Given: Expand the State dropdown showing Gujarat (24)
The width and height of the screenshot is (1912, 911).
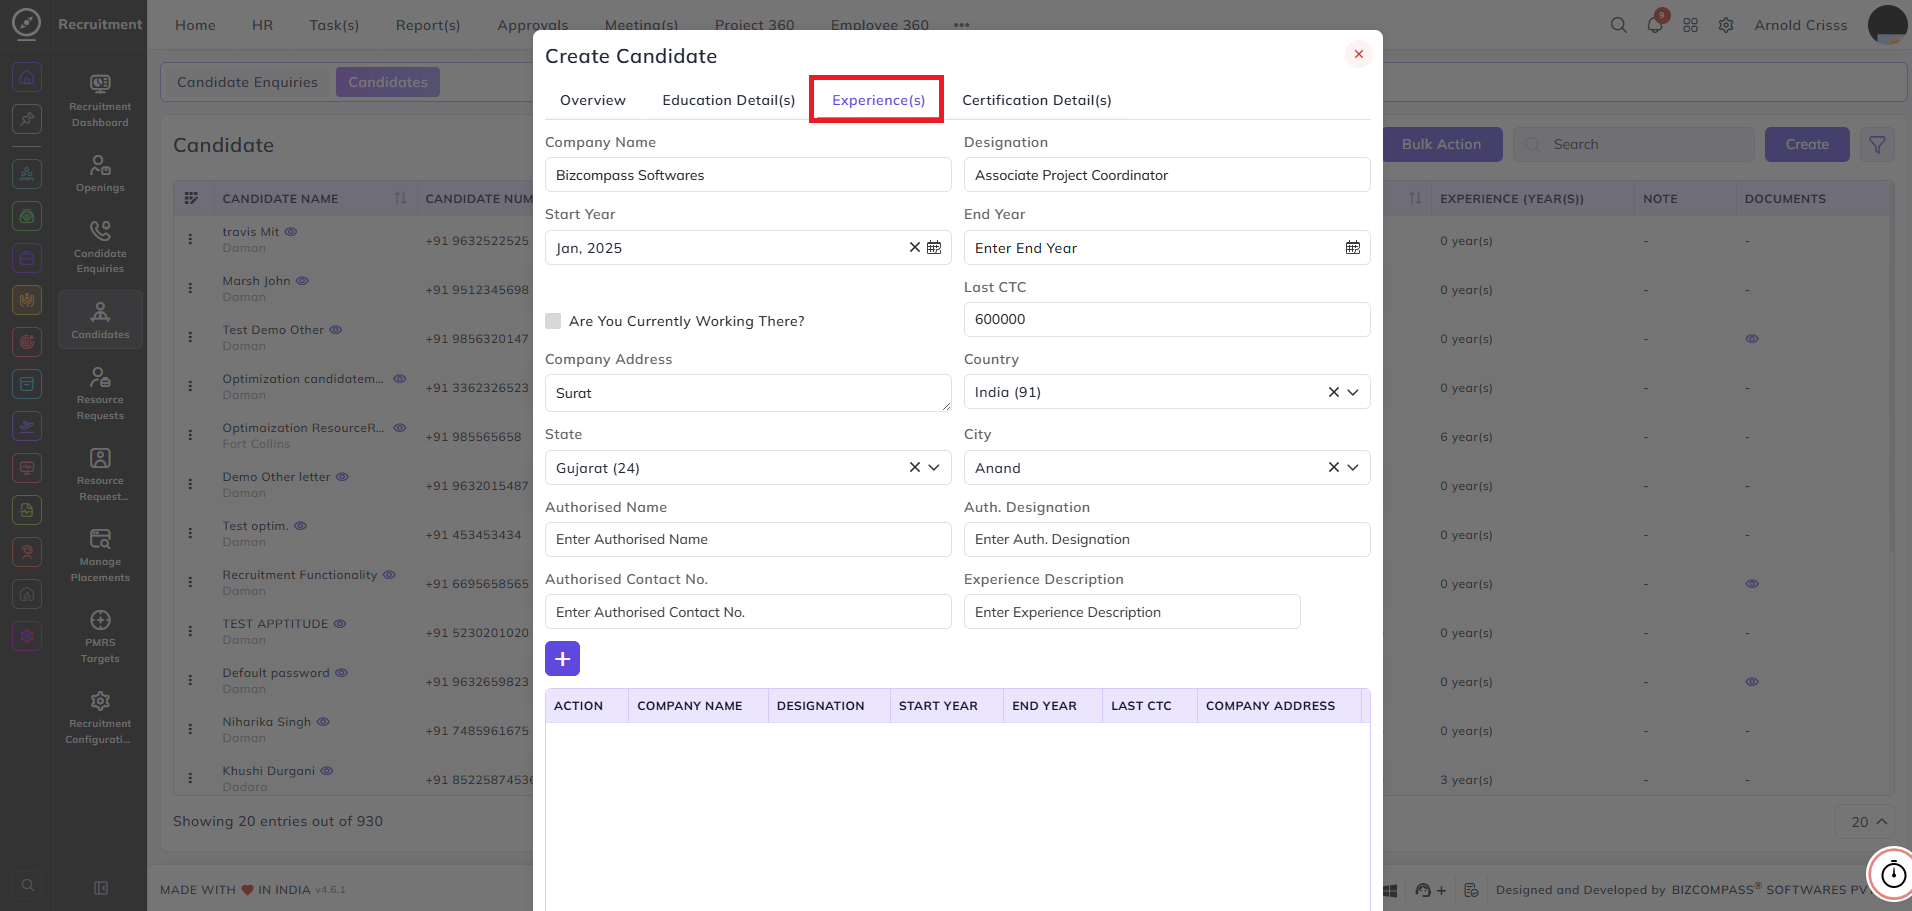Looking at the screenshot, I should 934,467.
